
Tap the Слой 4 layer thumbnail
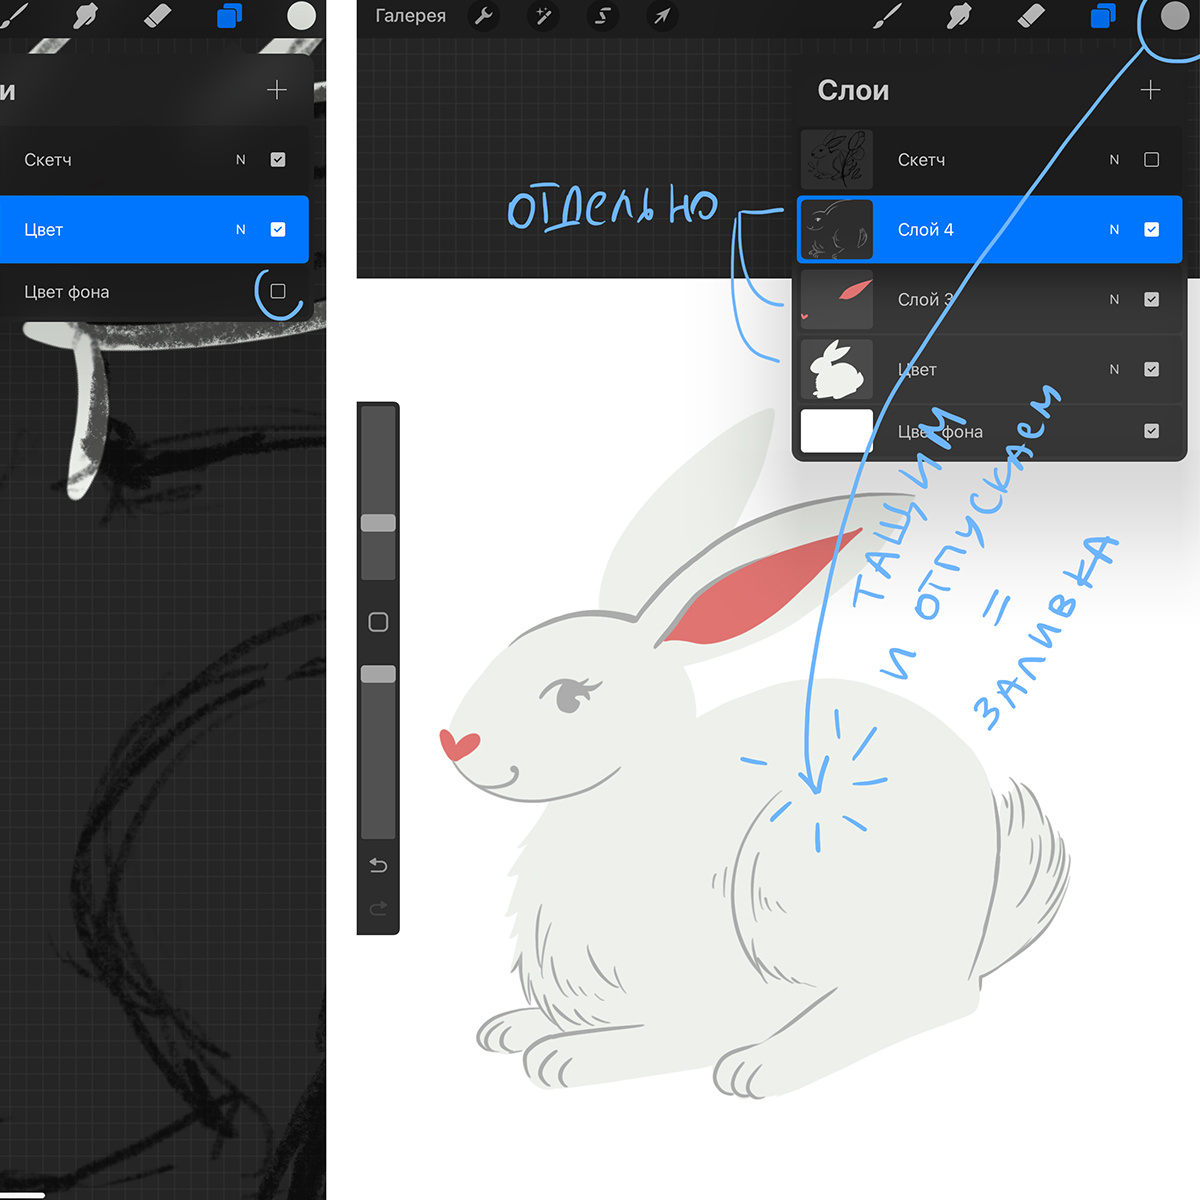(x=837, y=230)
